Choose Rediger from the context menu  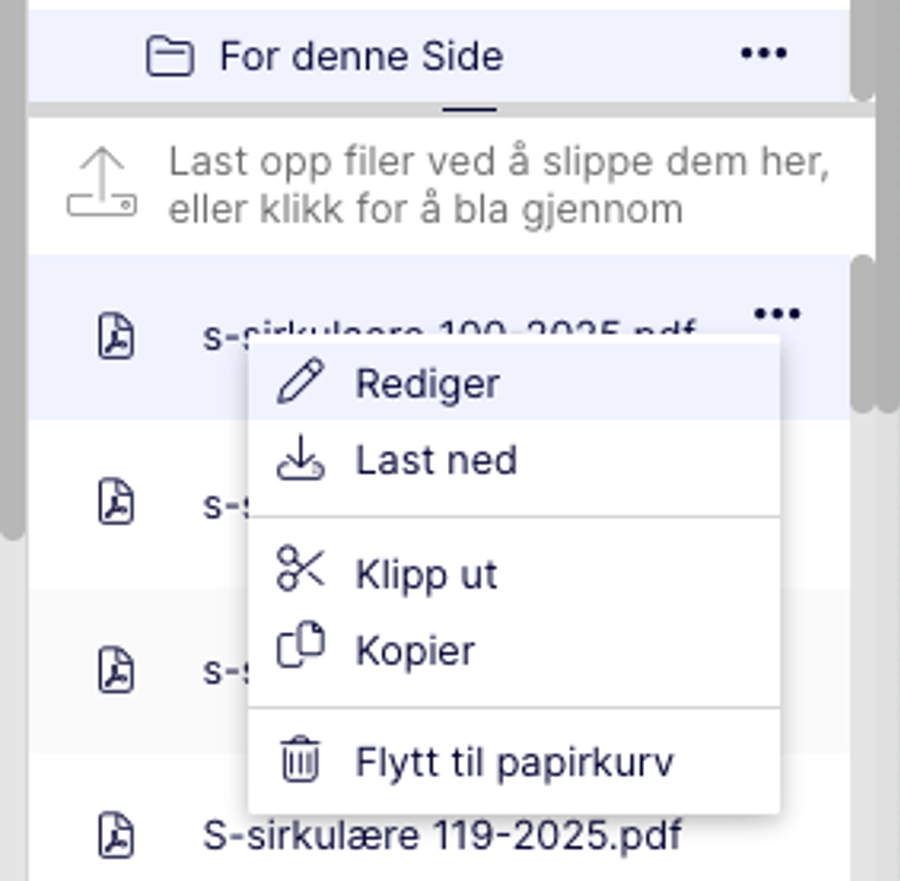point(427,384)
